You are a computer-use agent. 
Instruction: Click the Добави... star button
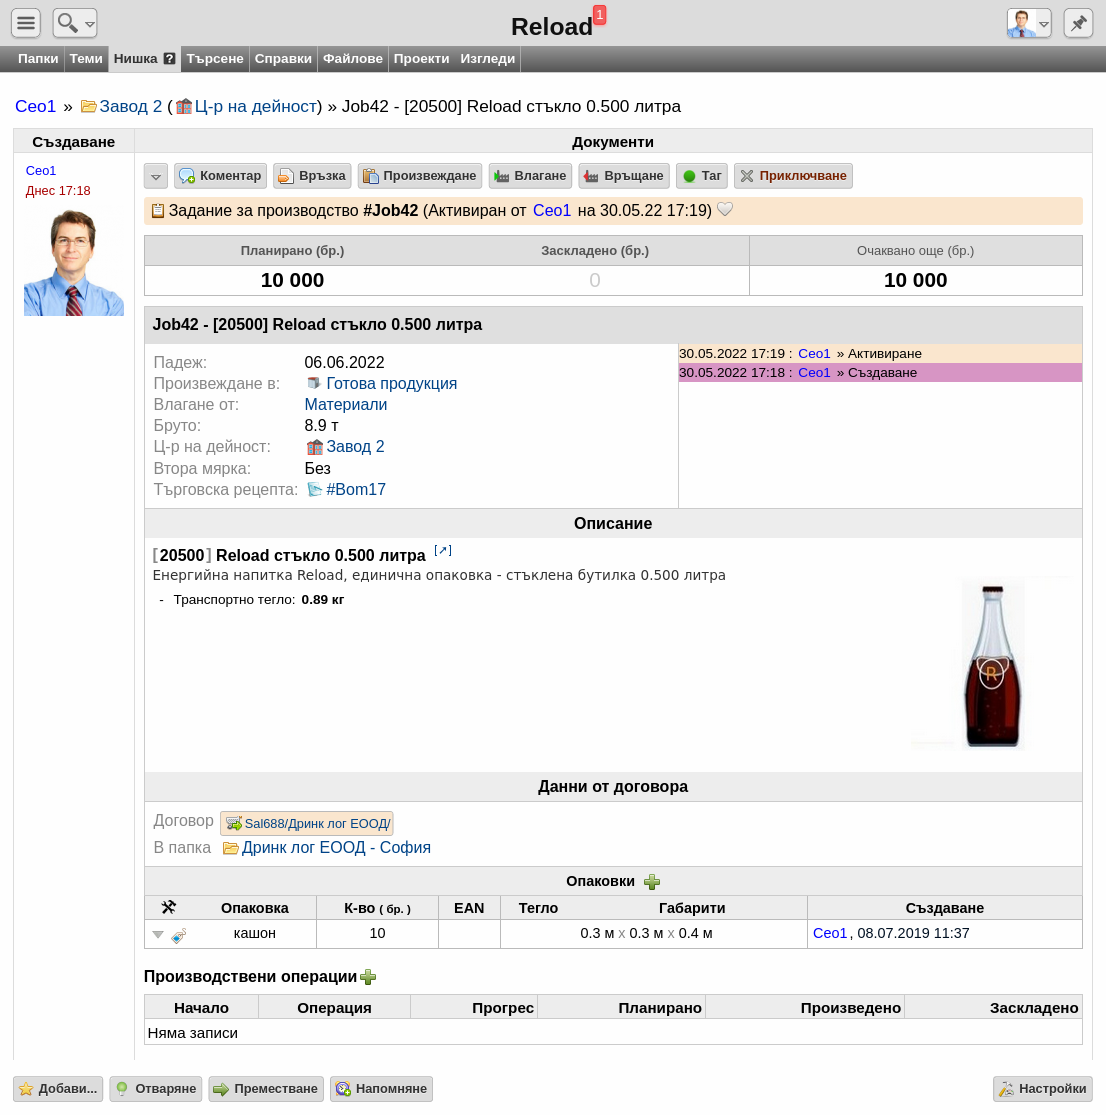tap(58, 1089)
